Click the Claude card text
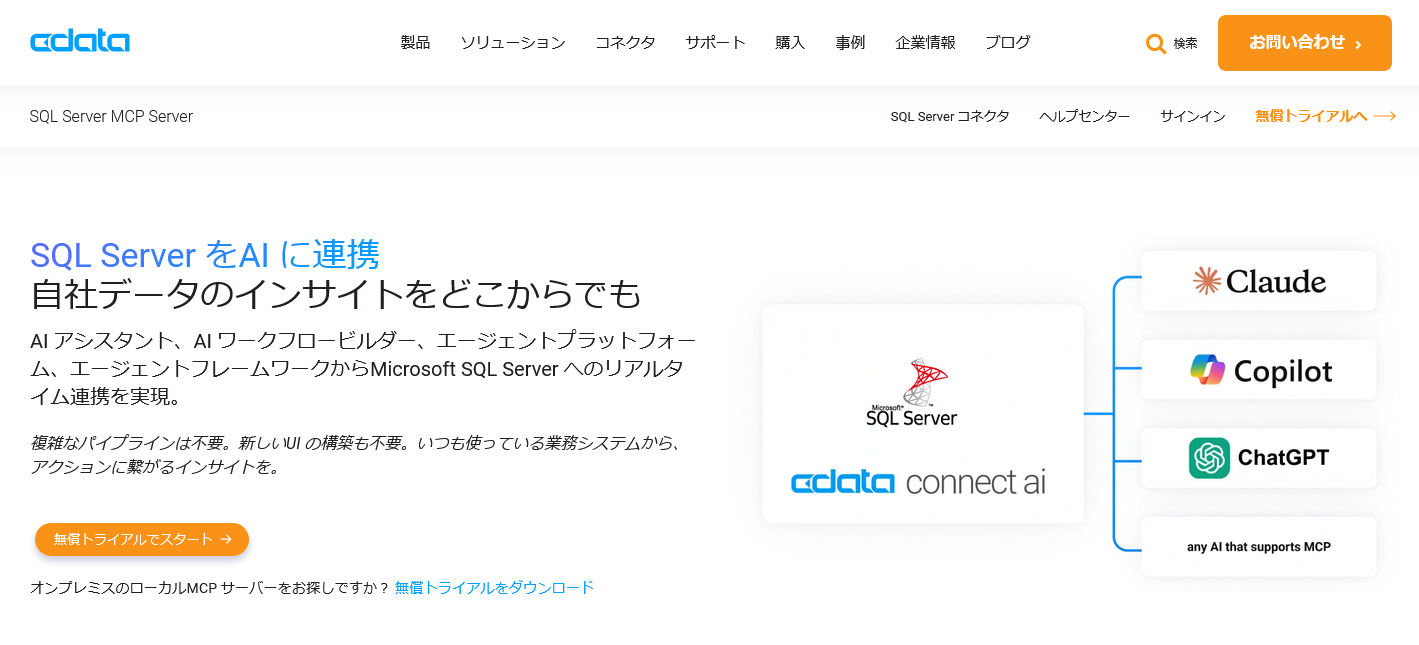 click(x=1276, y=282)
